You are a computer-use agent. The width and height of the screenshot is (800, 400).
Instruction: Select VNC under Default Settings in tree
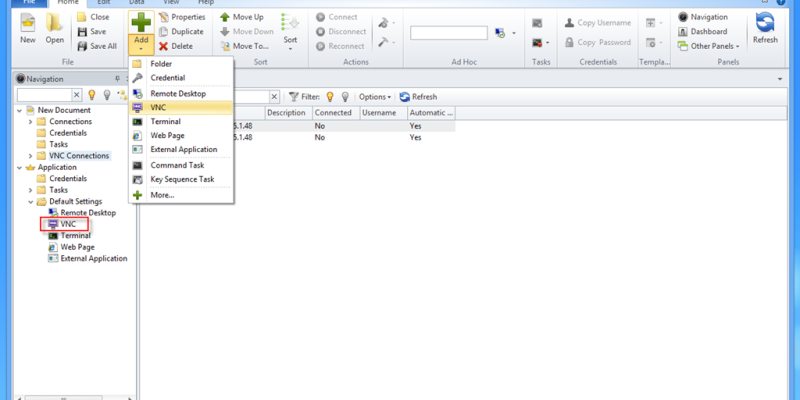click(67, 224)
